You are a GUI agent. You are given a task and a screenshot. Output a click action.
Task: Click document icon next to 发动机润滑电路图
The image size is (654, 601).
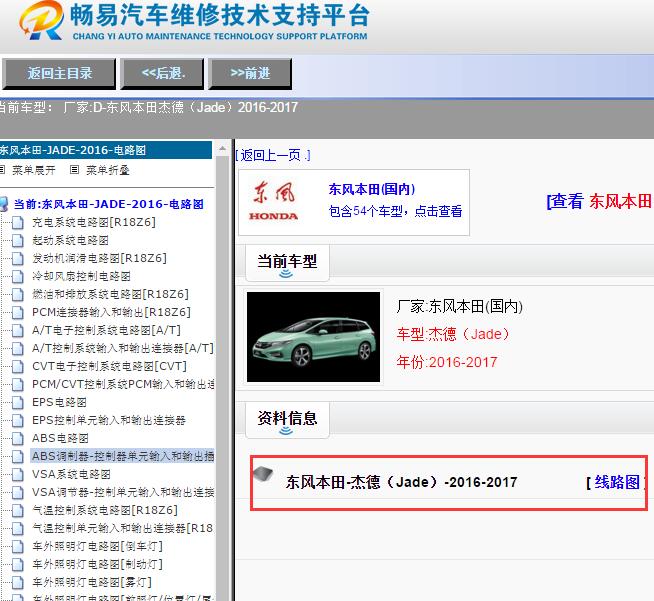point(18,259)
